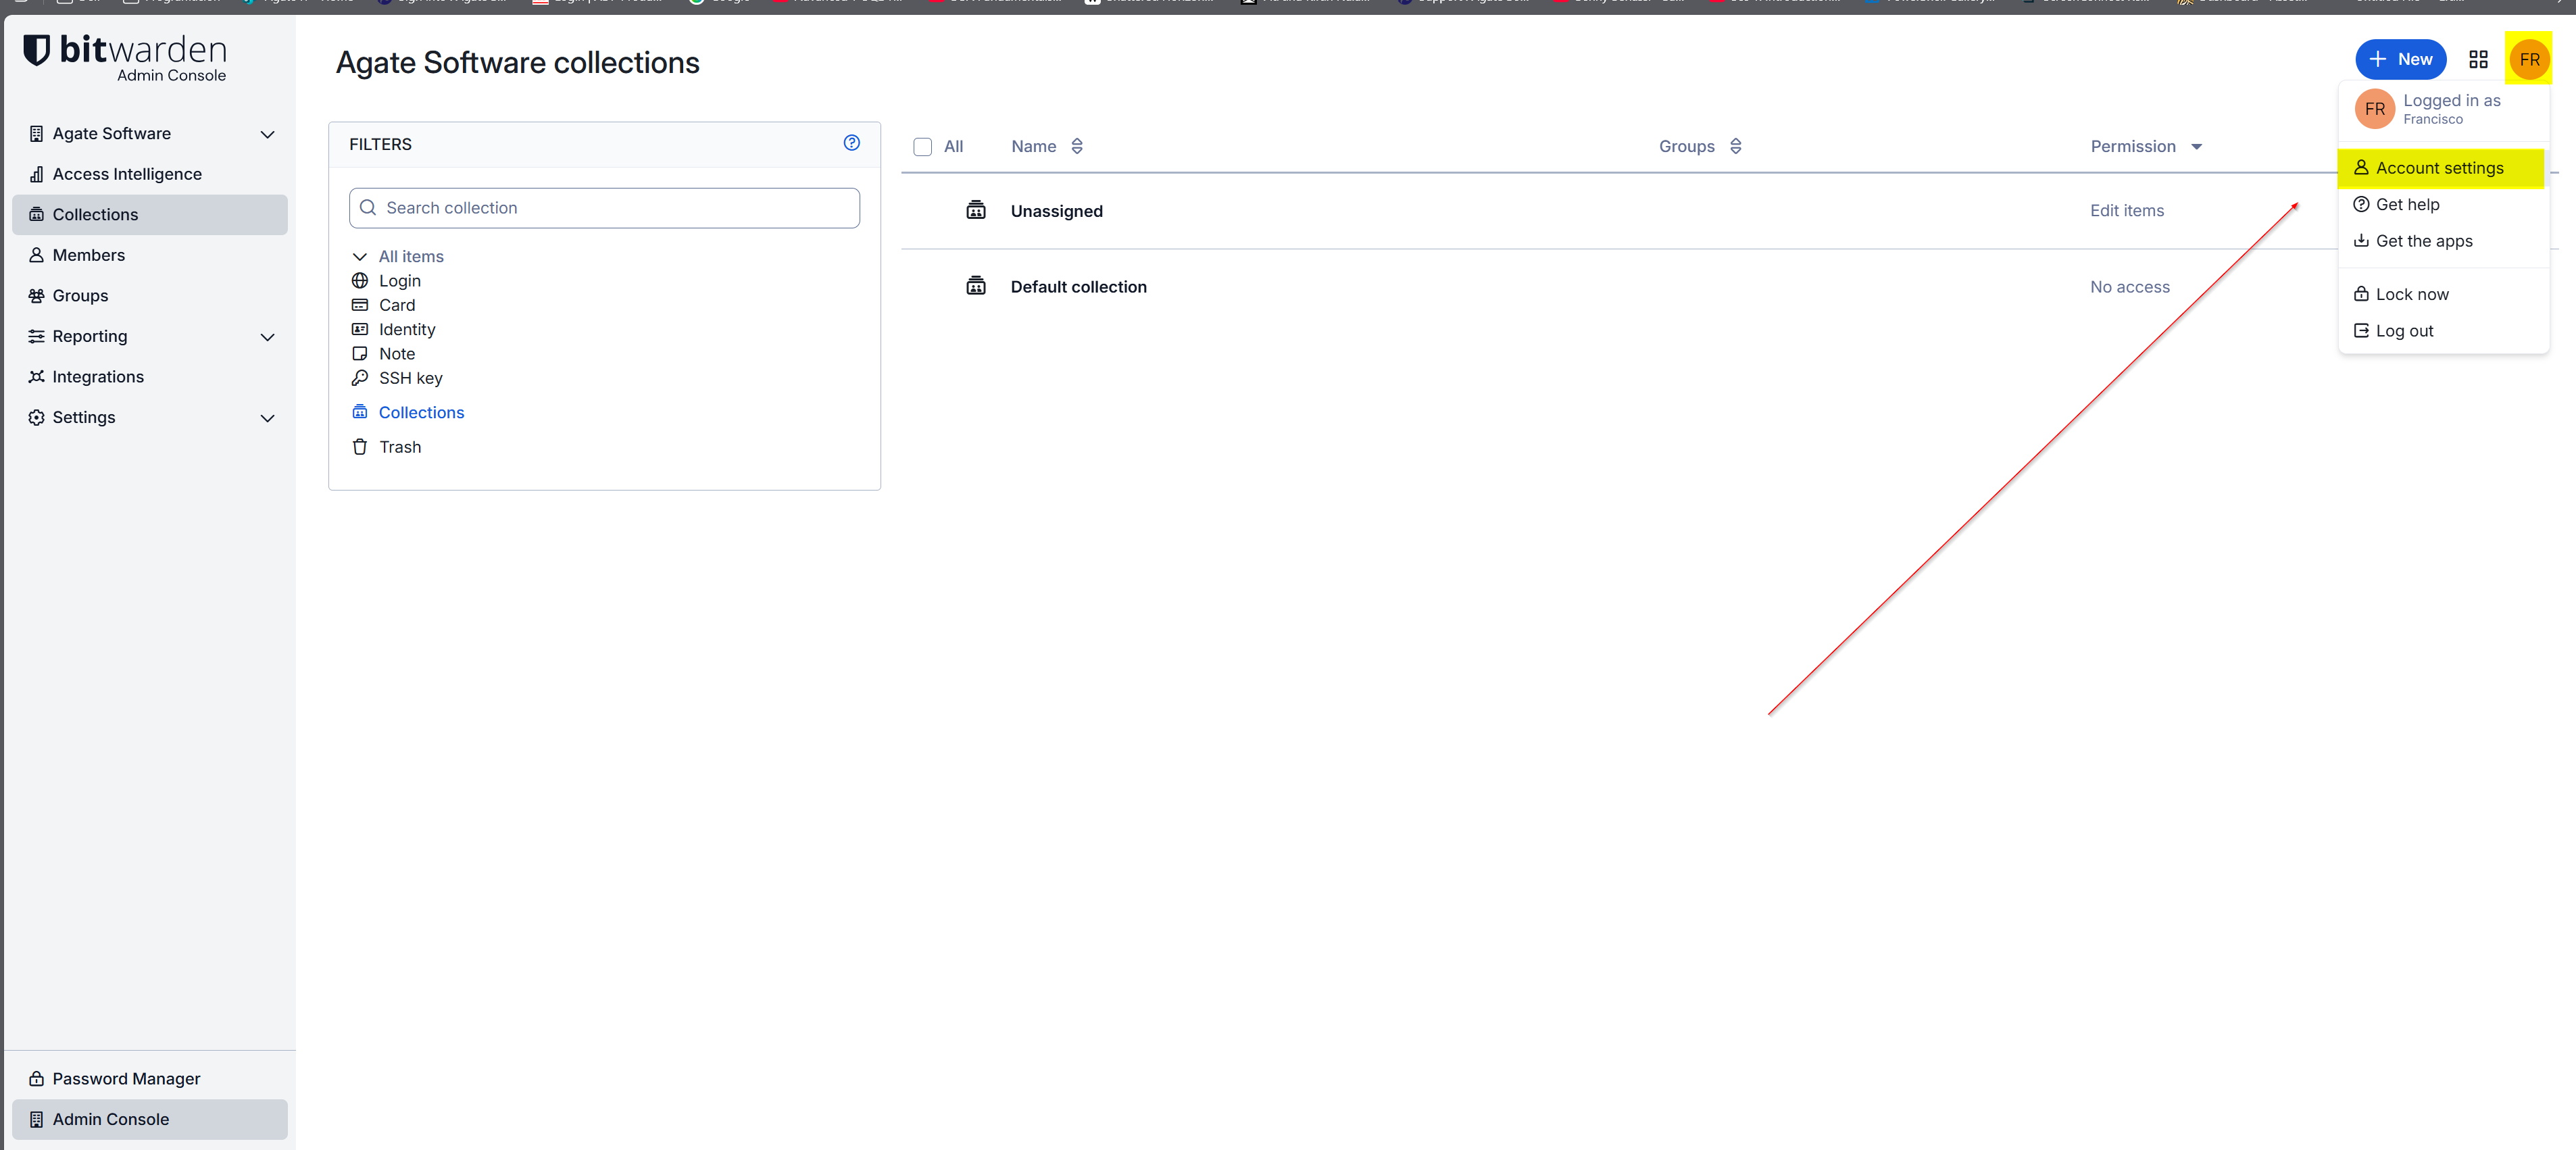
Task: Click the Default collection row icon
Action: [x=975, y=287]
